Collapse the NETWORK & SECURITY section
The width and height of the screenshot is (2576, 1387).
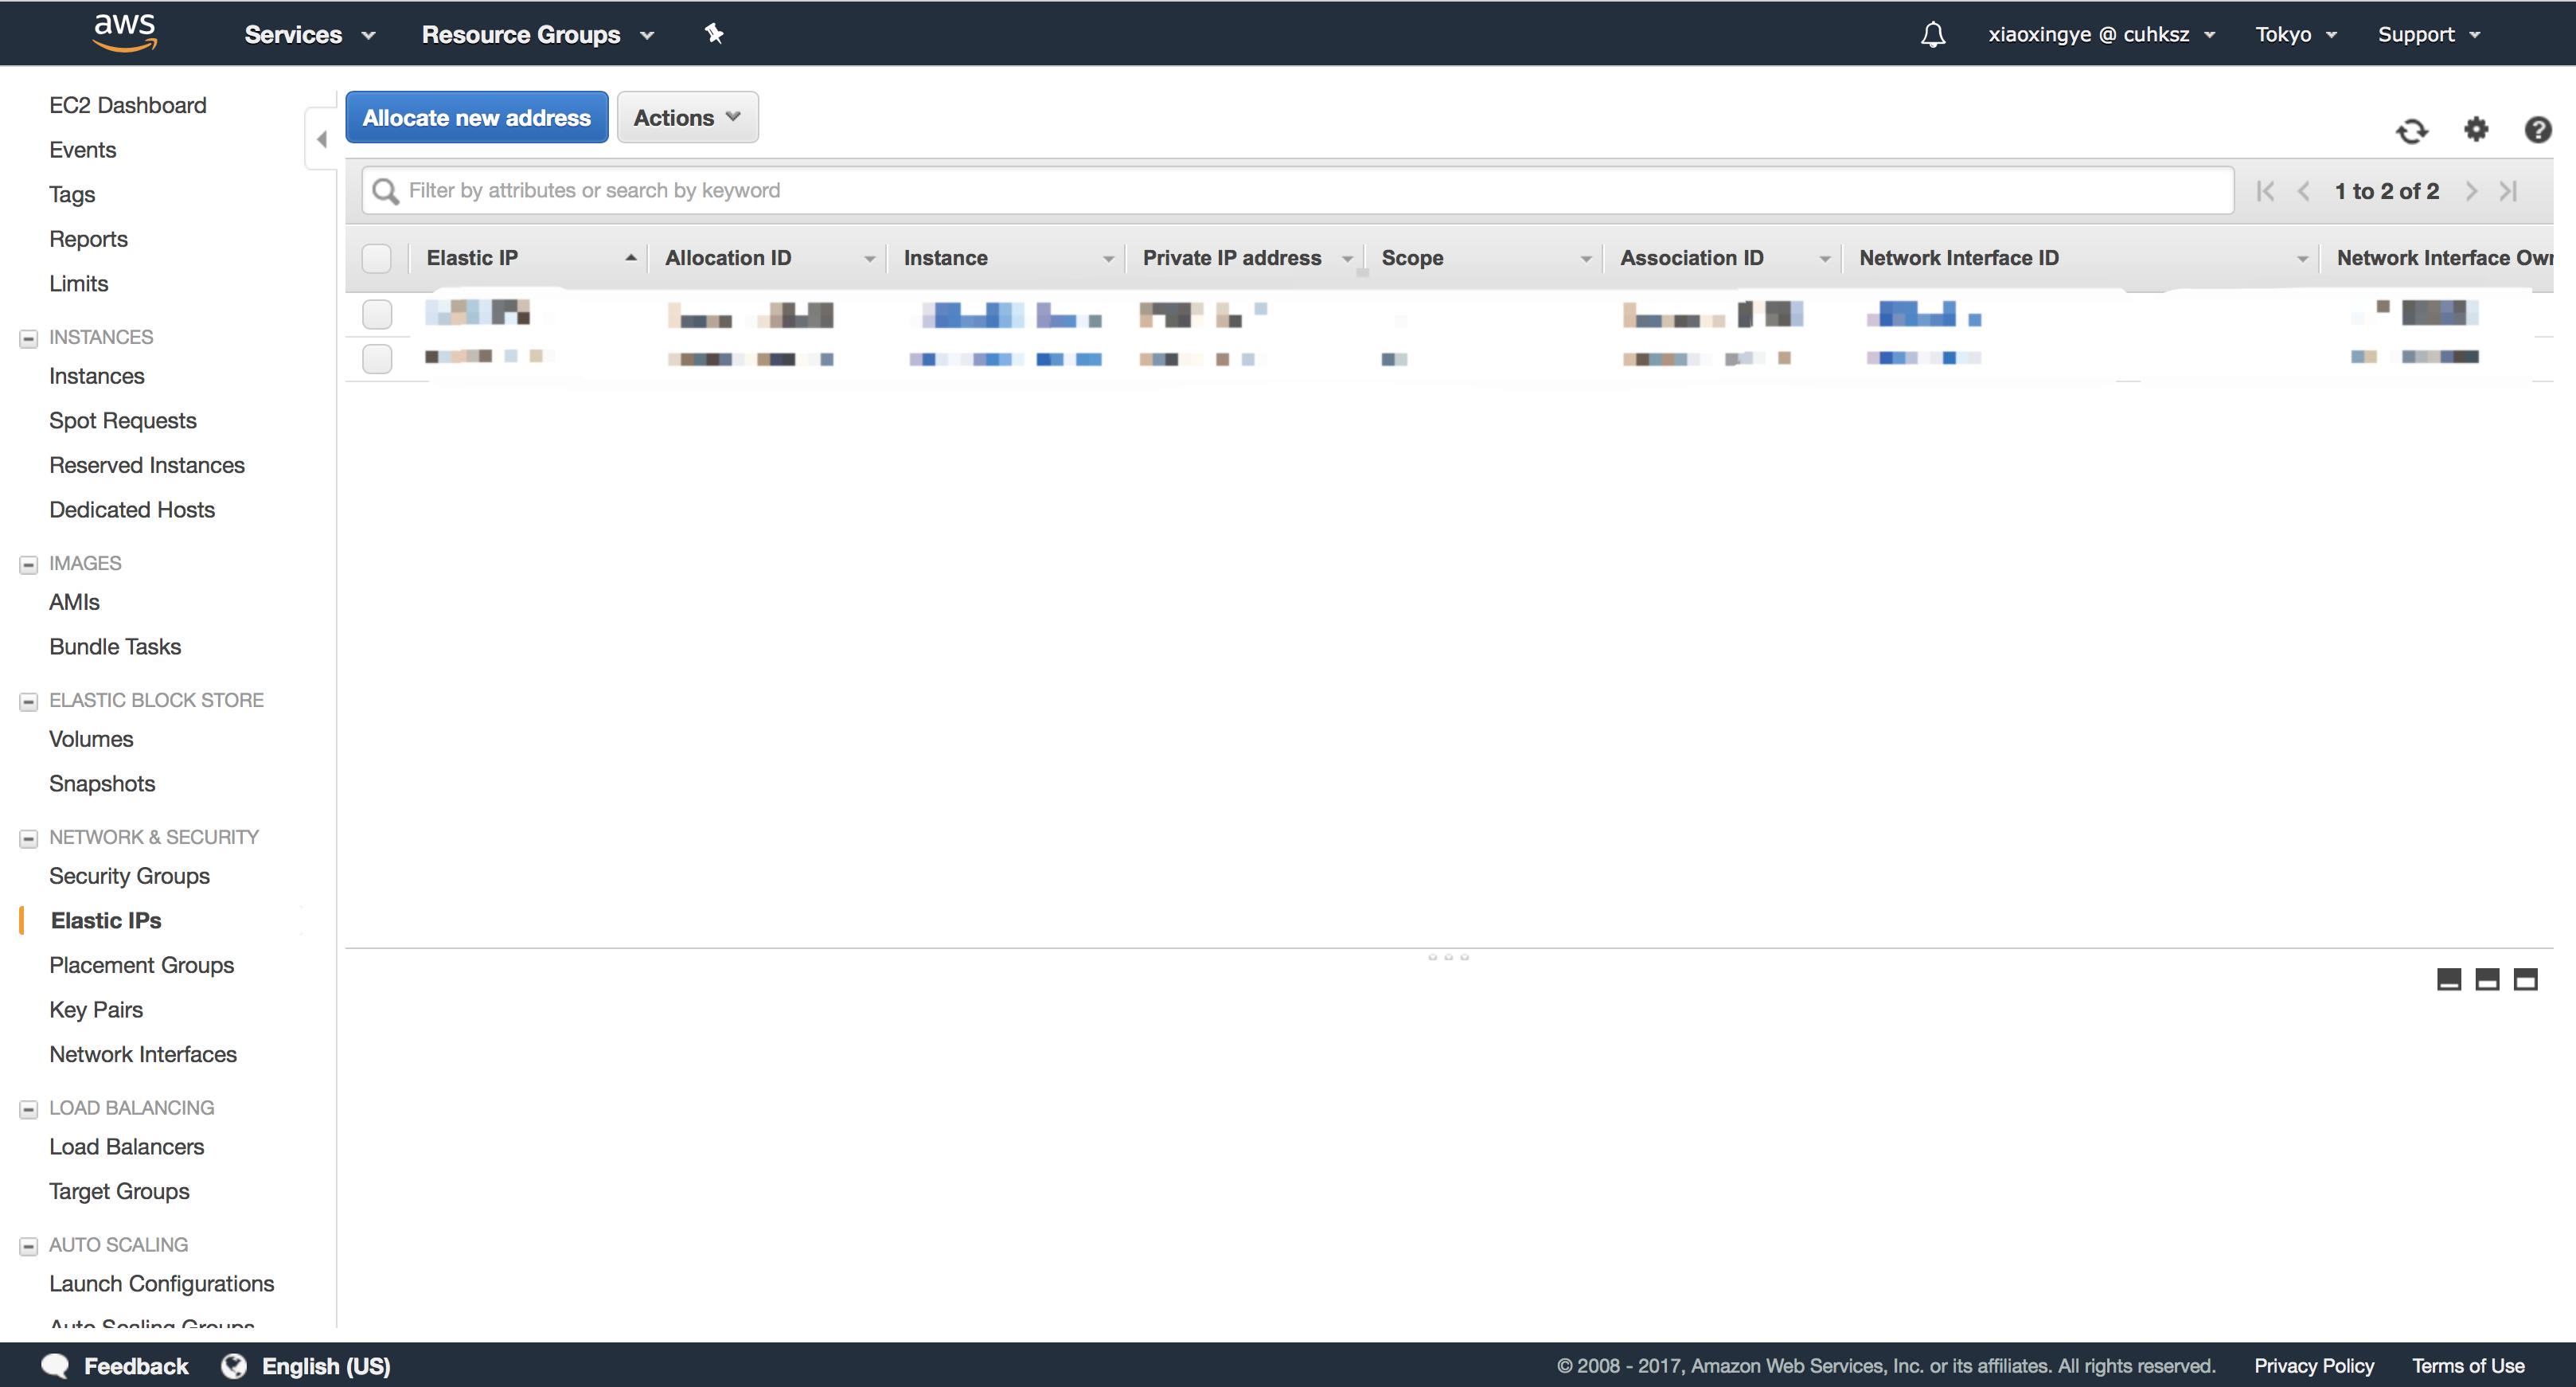click(x=28, y=838)
